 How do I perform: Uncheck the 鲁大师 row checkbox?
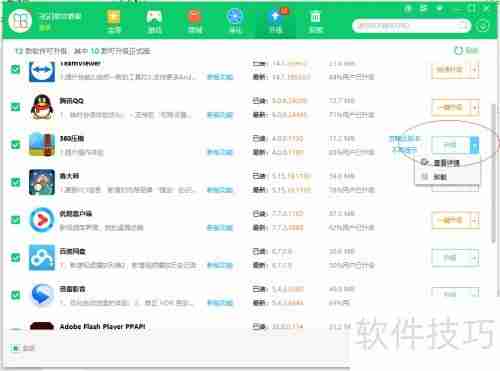pyautogui.click(x=16, y=182)
